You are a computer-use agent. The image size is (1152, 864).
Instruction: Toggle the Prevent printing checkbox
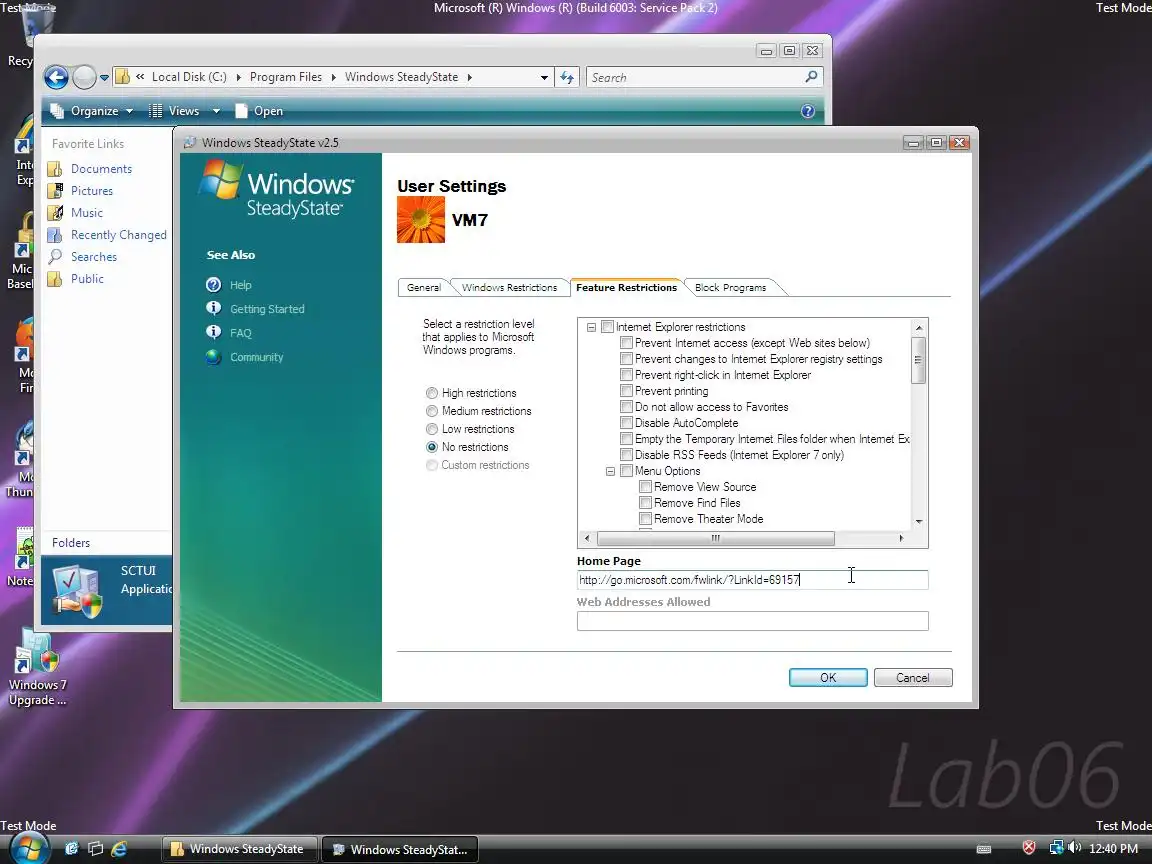627,391
